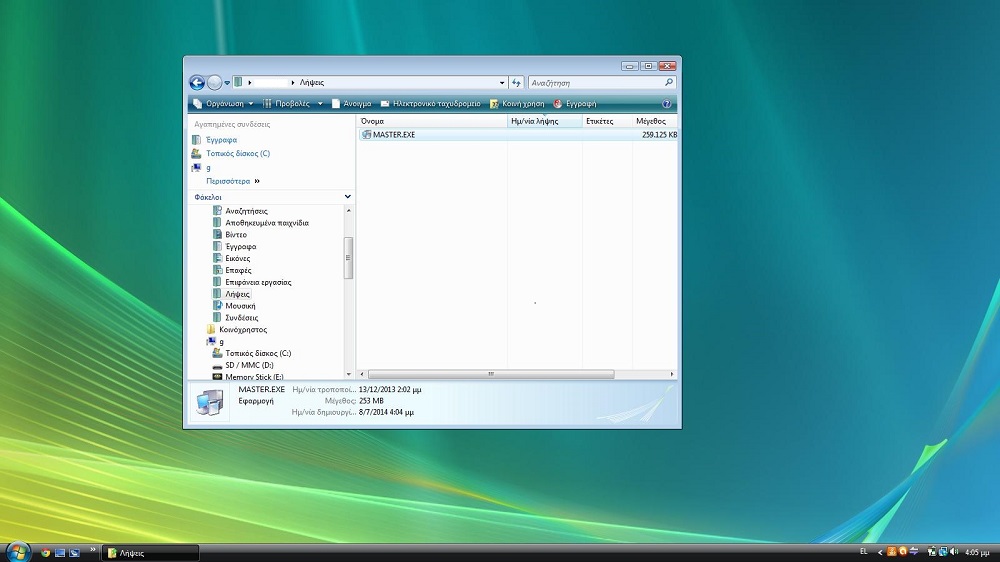Screen dimensions: 1000x562
Task: Click the Ετικέτες column header
Action: coord(607,121)
